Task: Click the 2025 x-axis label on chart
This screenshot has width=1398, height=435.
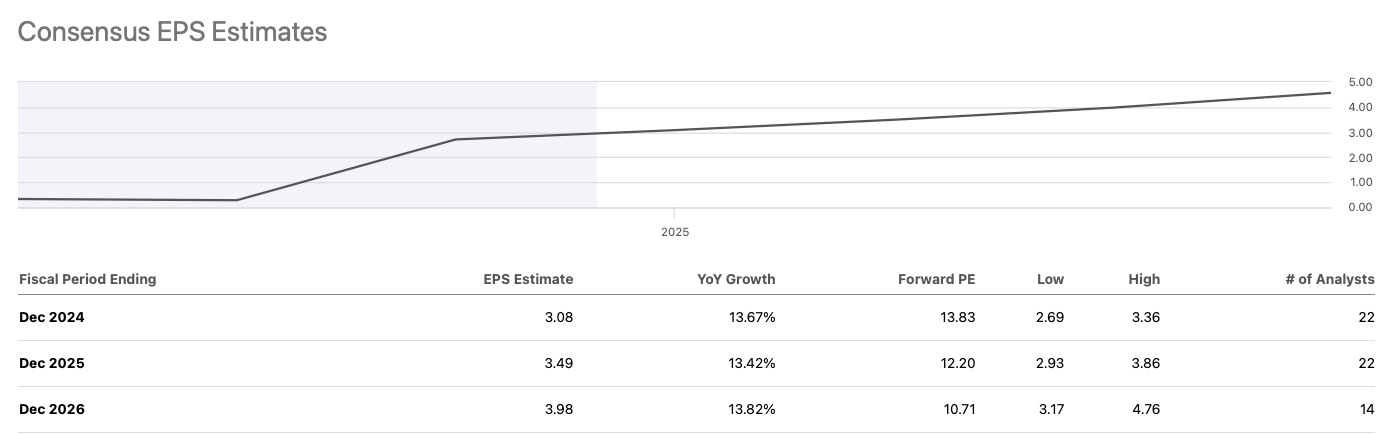Action: (675, 232)
